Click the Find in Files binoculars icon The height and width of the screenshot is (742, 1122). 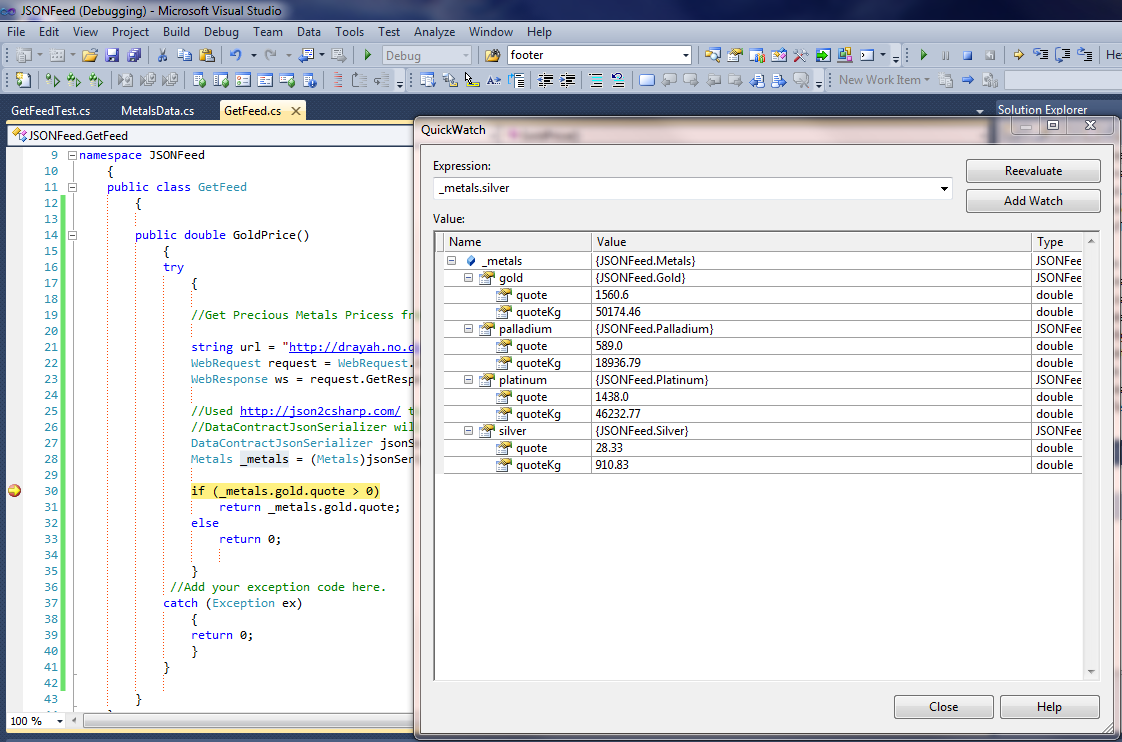click(492, 55)
